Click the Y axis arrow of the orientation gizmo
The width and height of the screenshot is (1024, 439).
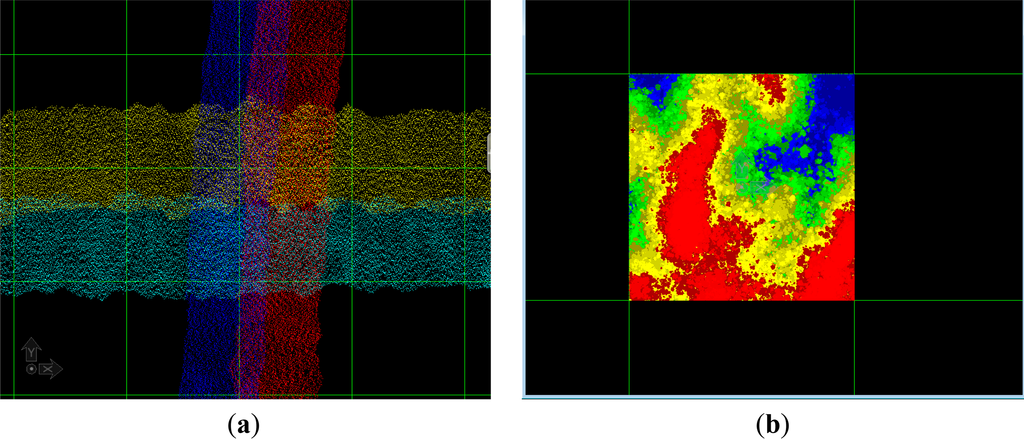coord(31,350)
